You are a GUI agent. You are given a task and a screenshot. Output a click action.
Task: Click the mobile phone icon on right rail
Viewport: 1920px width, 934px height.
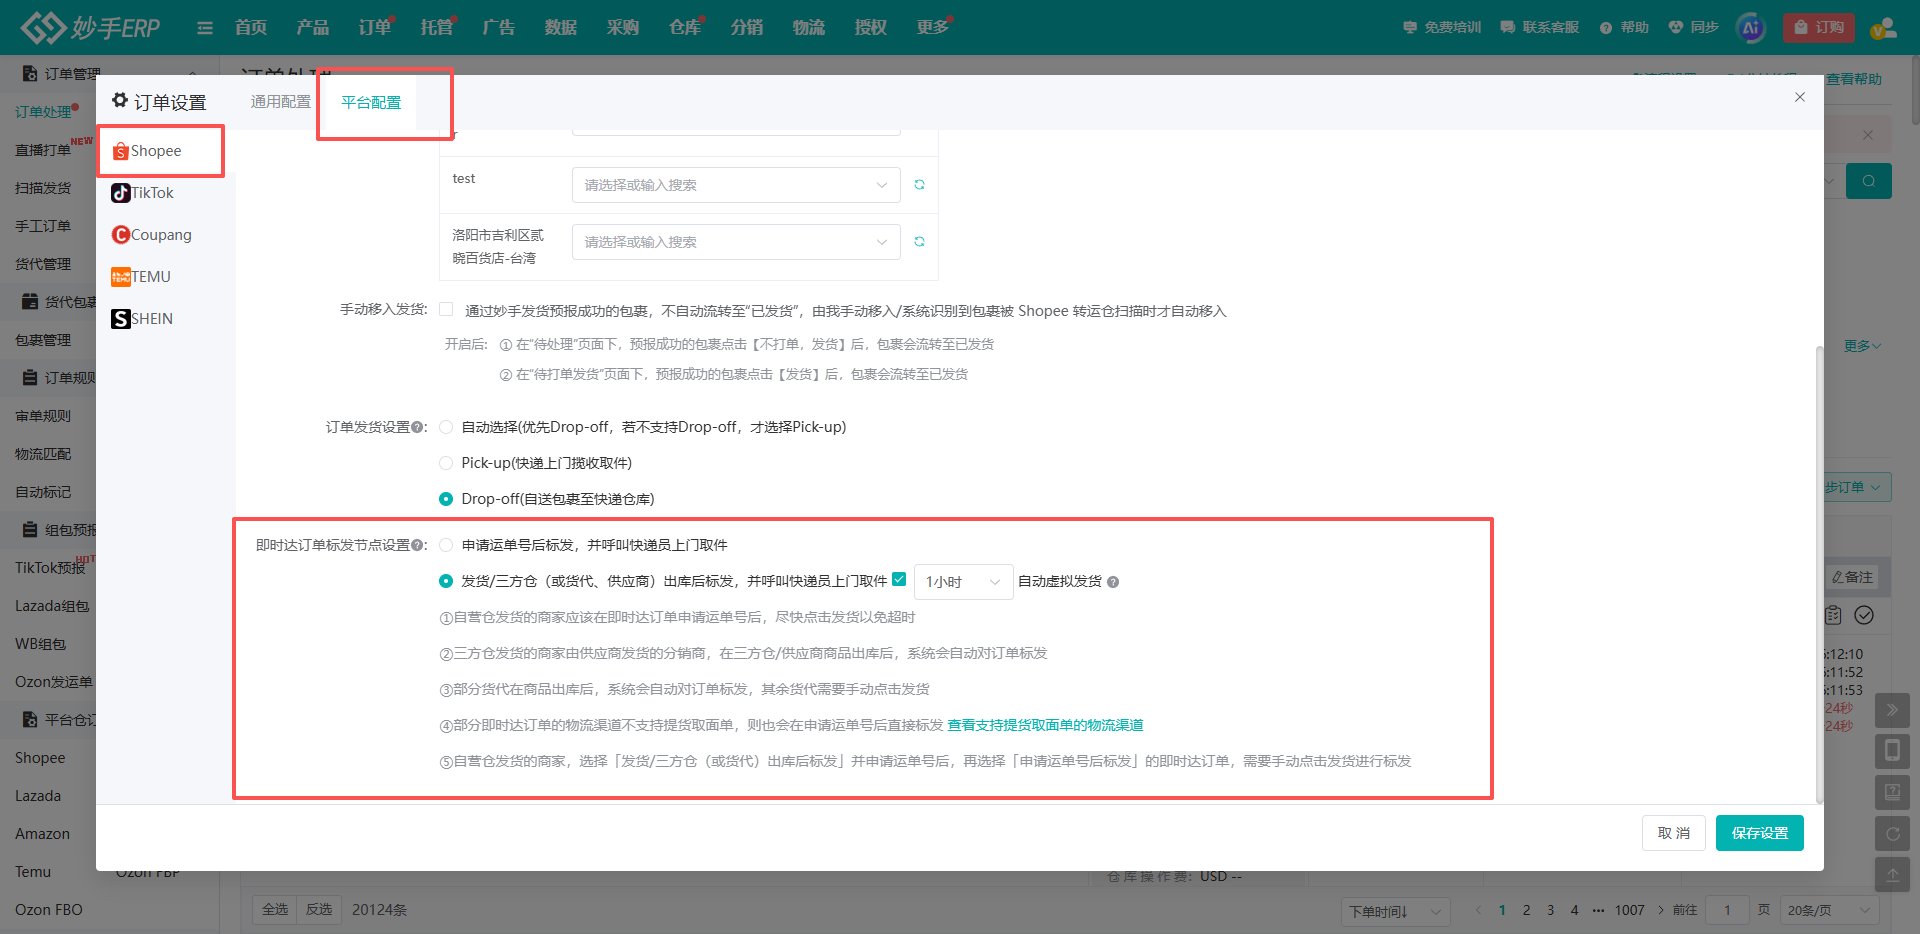(1892, 751)
